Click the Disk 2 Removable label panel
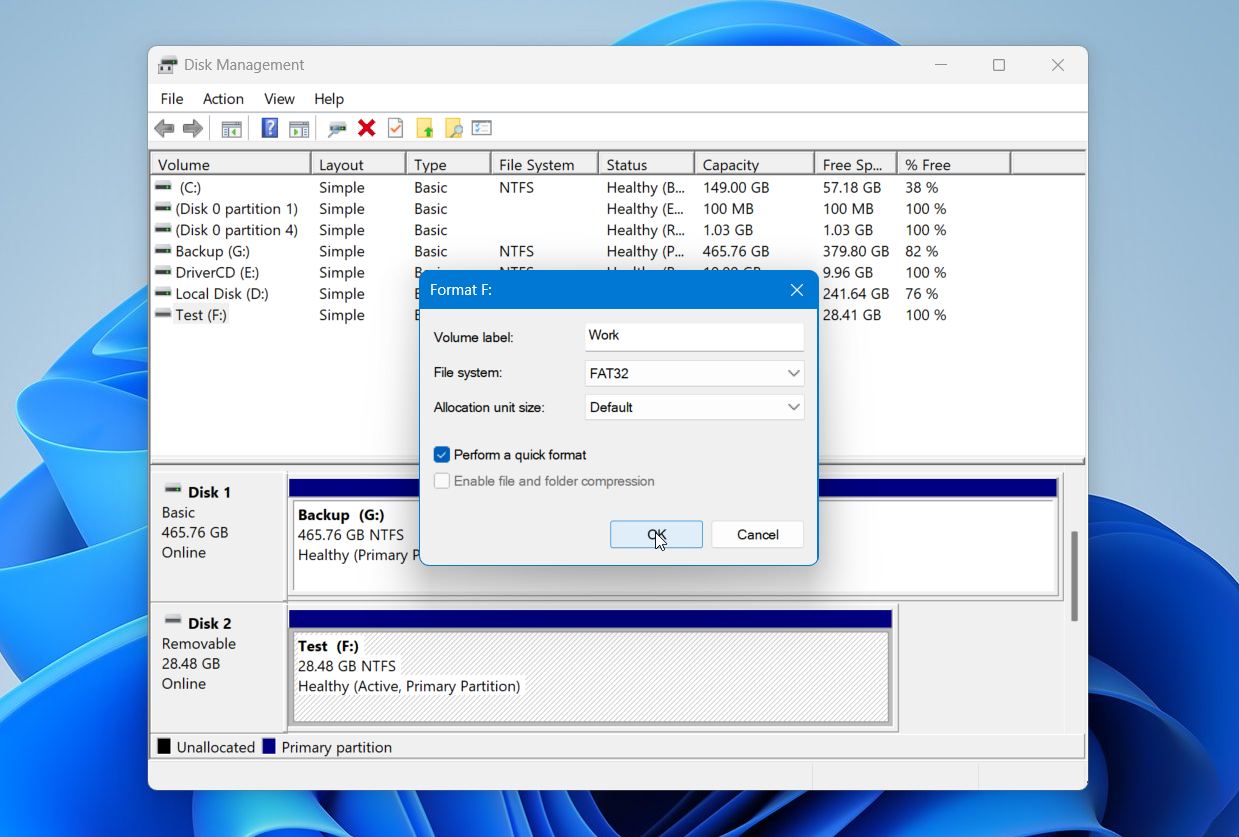 coord(217,666)
